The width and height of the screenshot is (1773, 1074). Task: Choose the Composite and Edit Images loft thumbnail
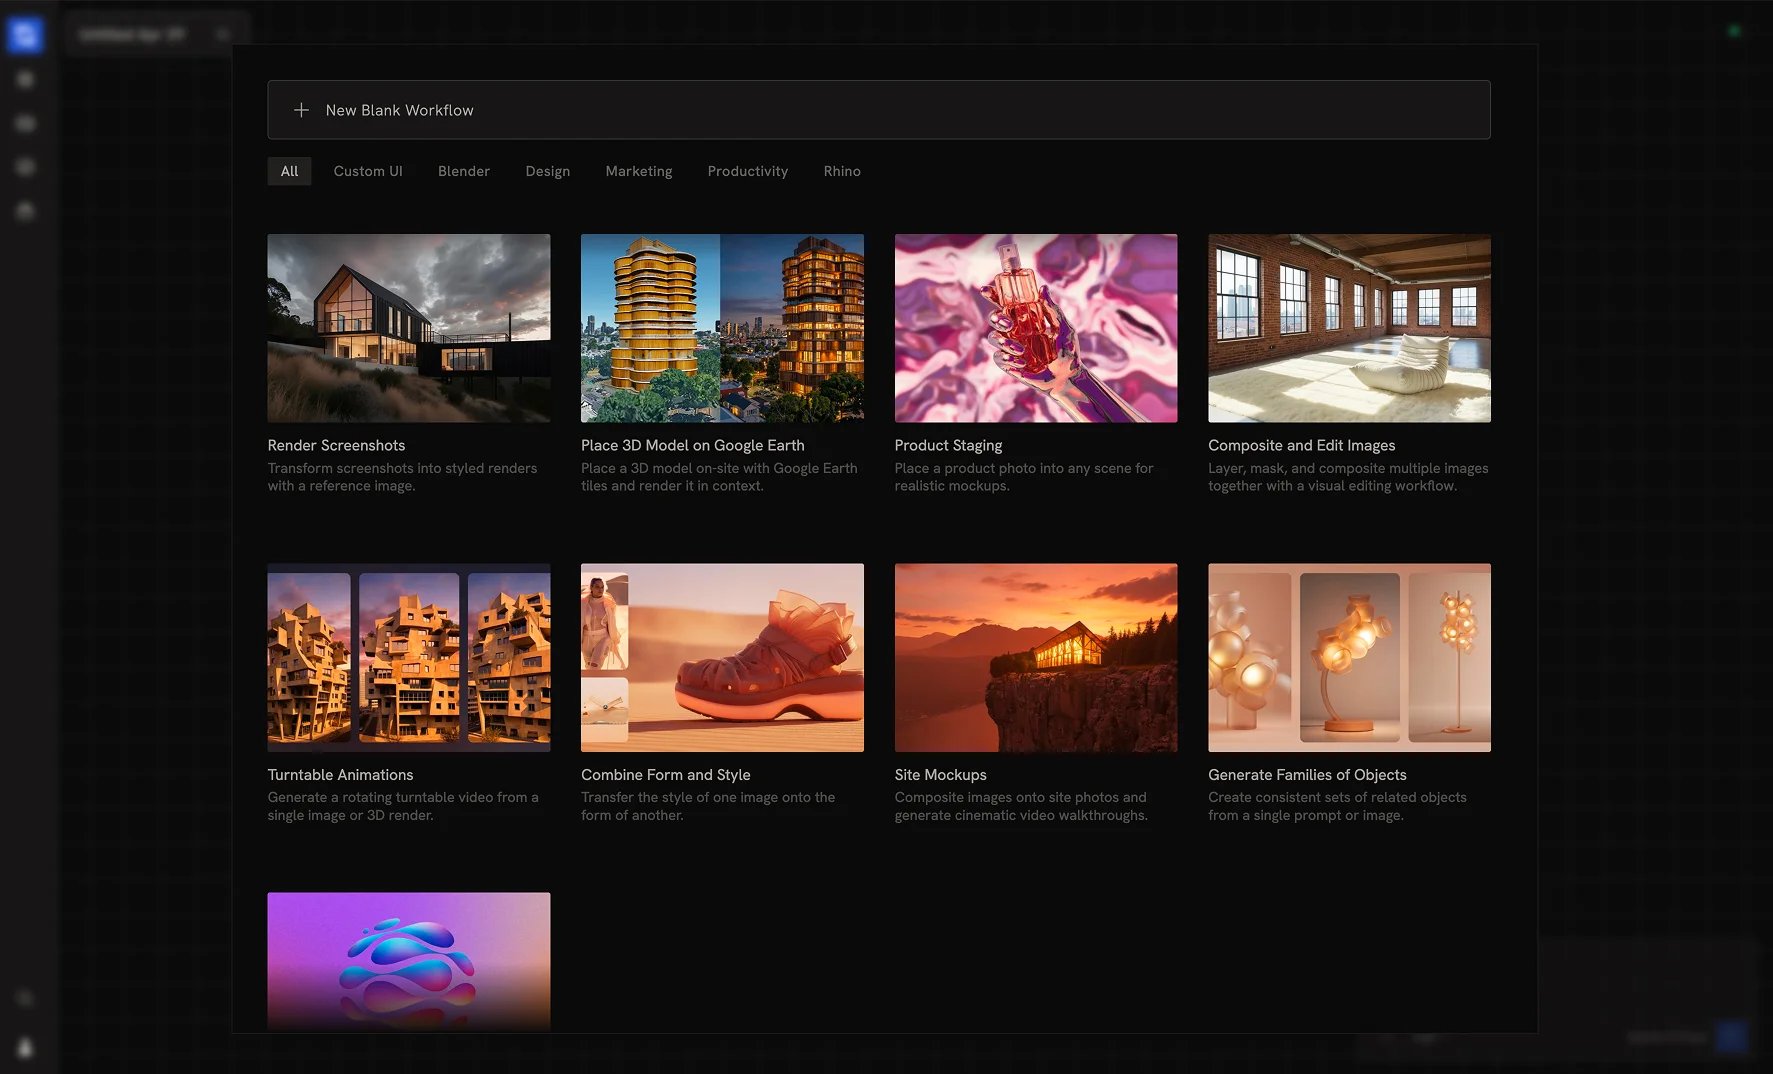point(1349,328)
